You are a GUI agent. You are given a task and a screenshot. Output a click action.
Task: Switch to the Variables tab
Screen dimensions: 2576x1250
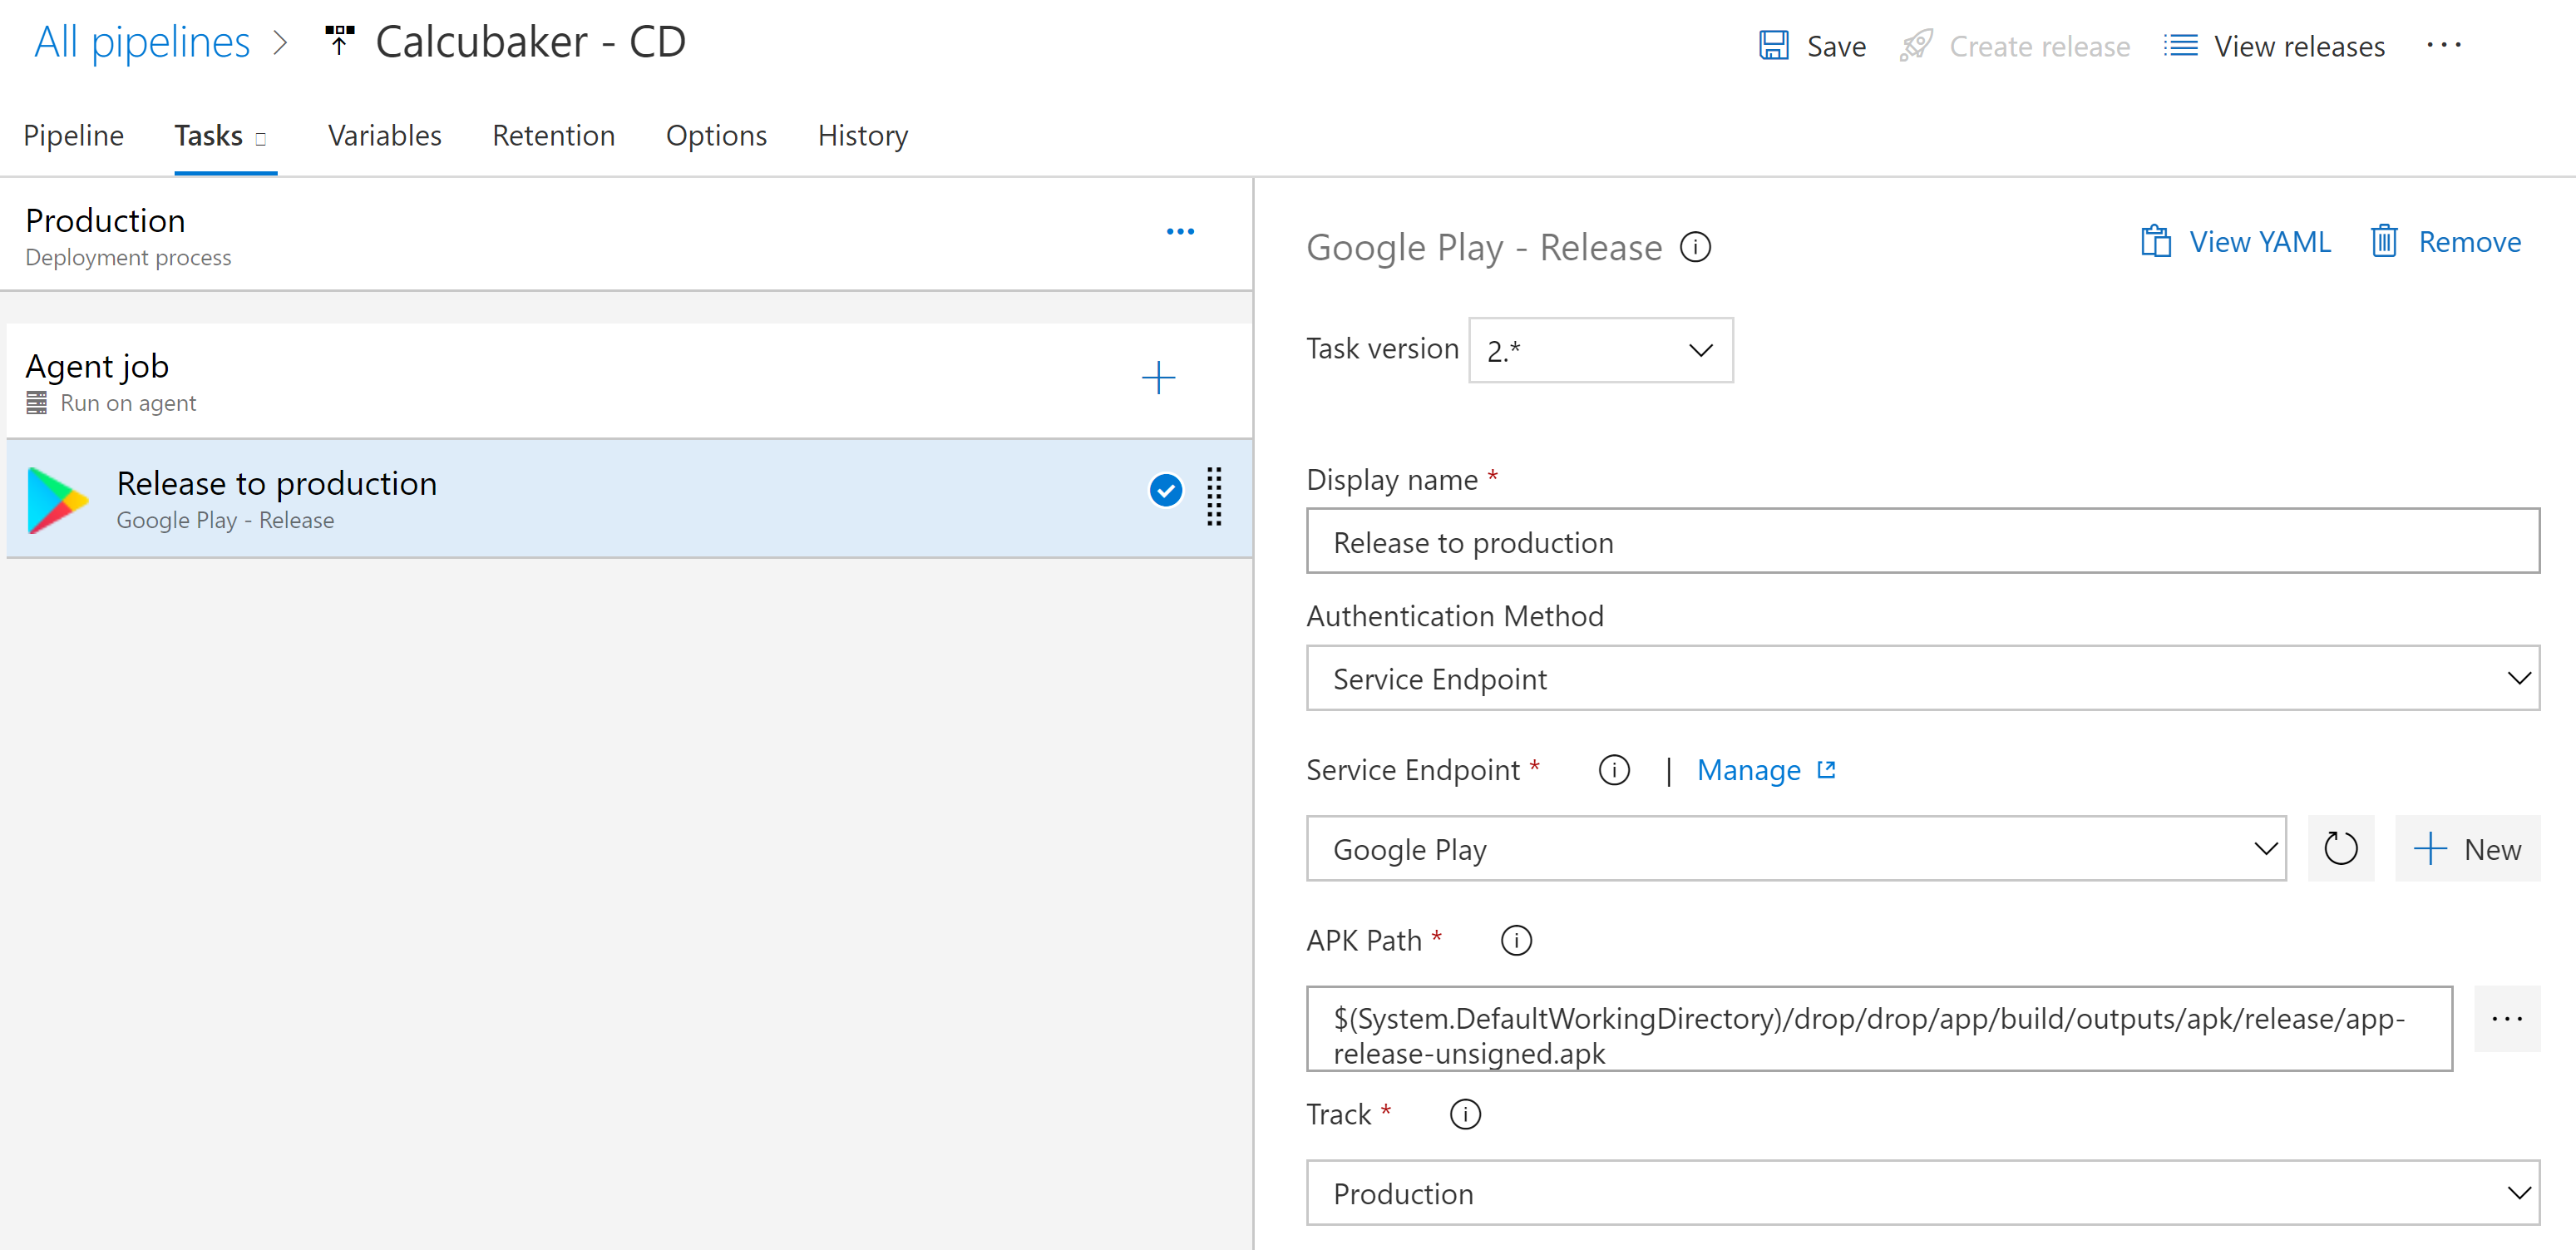point(385,136)
